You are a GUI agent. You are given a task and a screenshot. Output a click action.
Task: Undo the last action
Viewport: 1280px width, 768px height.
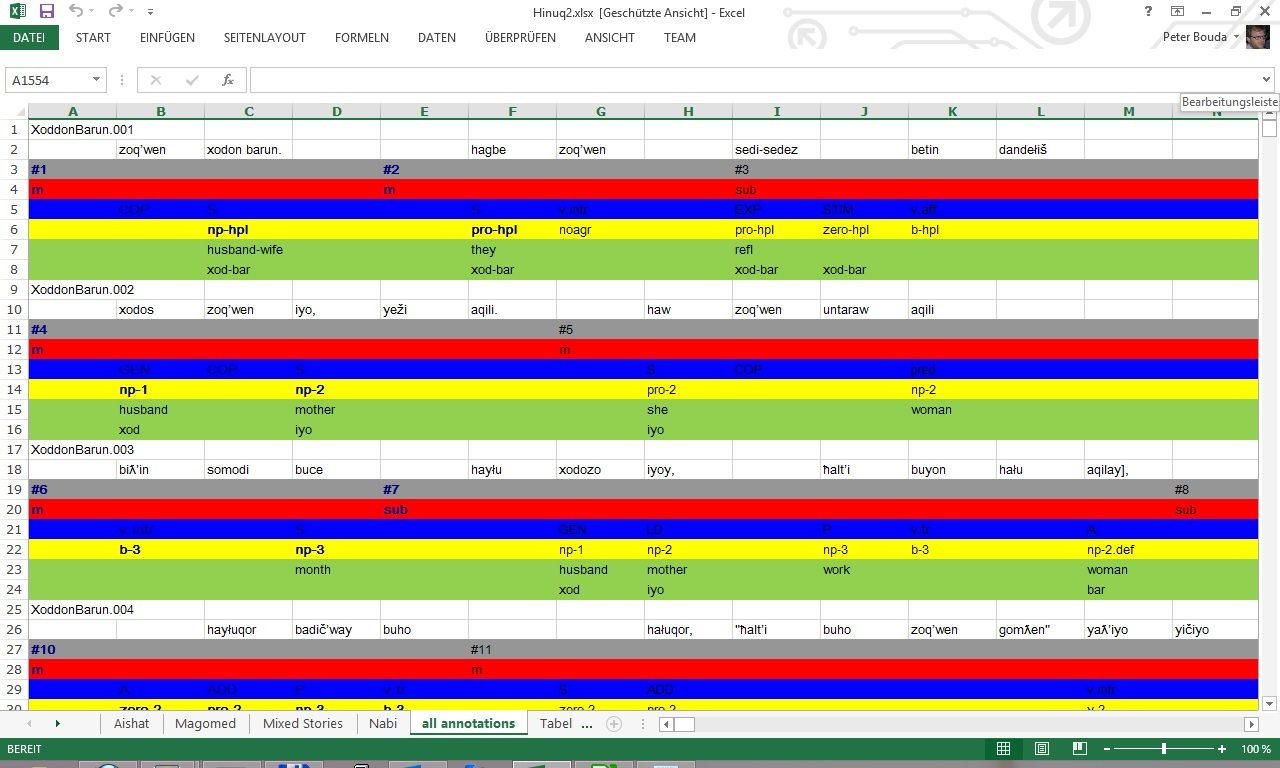pos(76,12)
